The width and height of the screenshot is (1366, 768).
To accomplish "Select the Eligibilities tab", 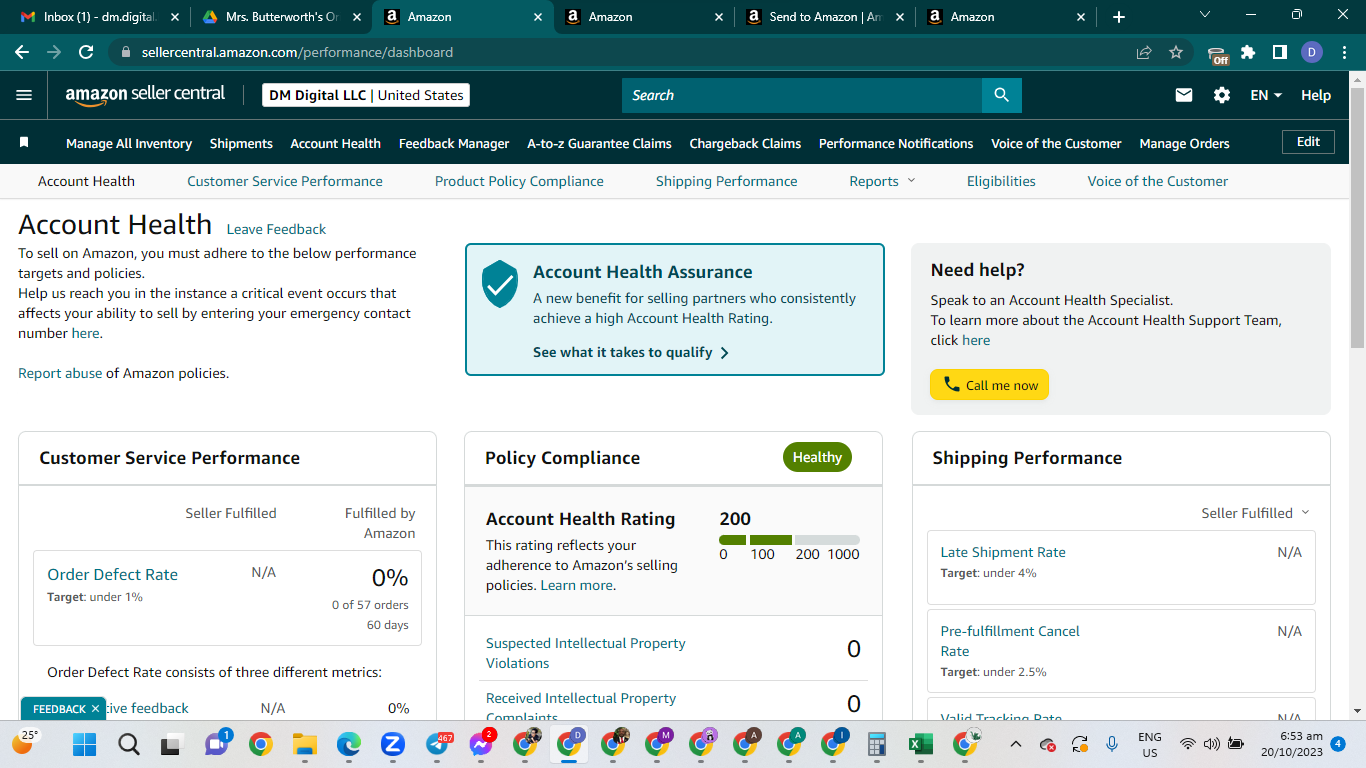I will pos(1001,181).
